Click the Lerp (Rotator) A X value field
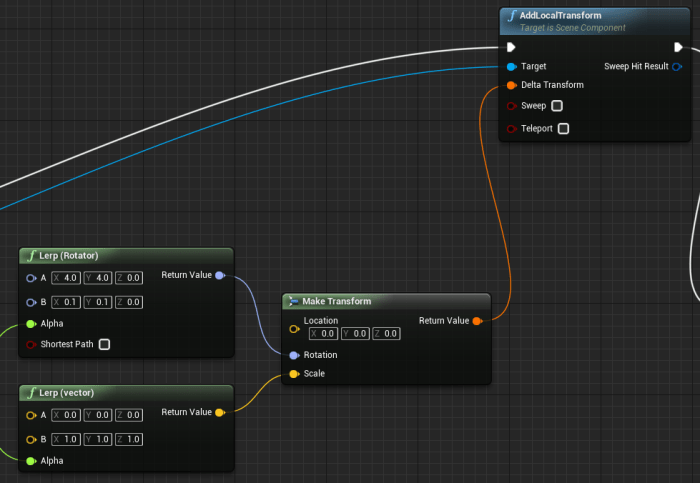The height and width of the screenshot is (483, 700). [x=70, y=278]
